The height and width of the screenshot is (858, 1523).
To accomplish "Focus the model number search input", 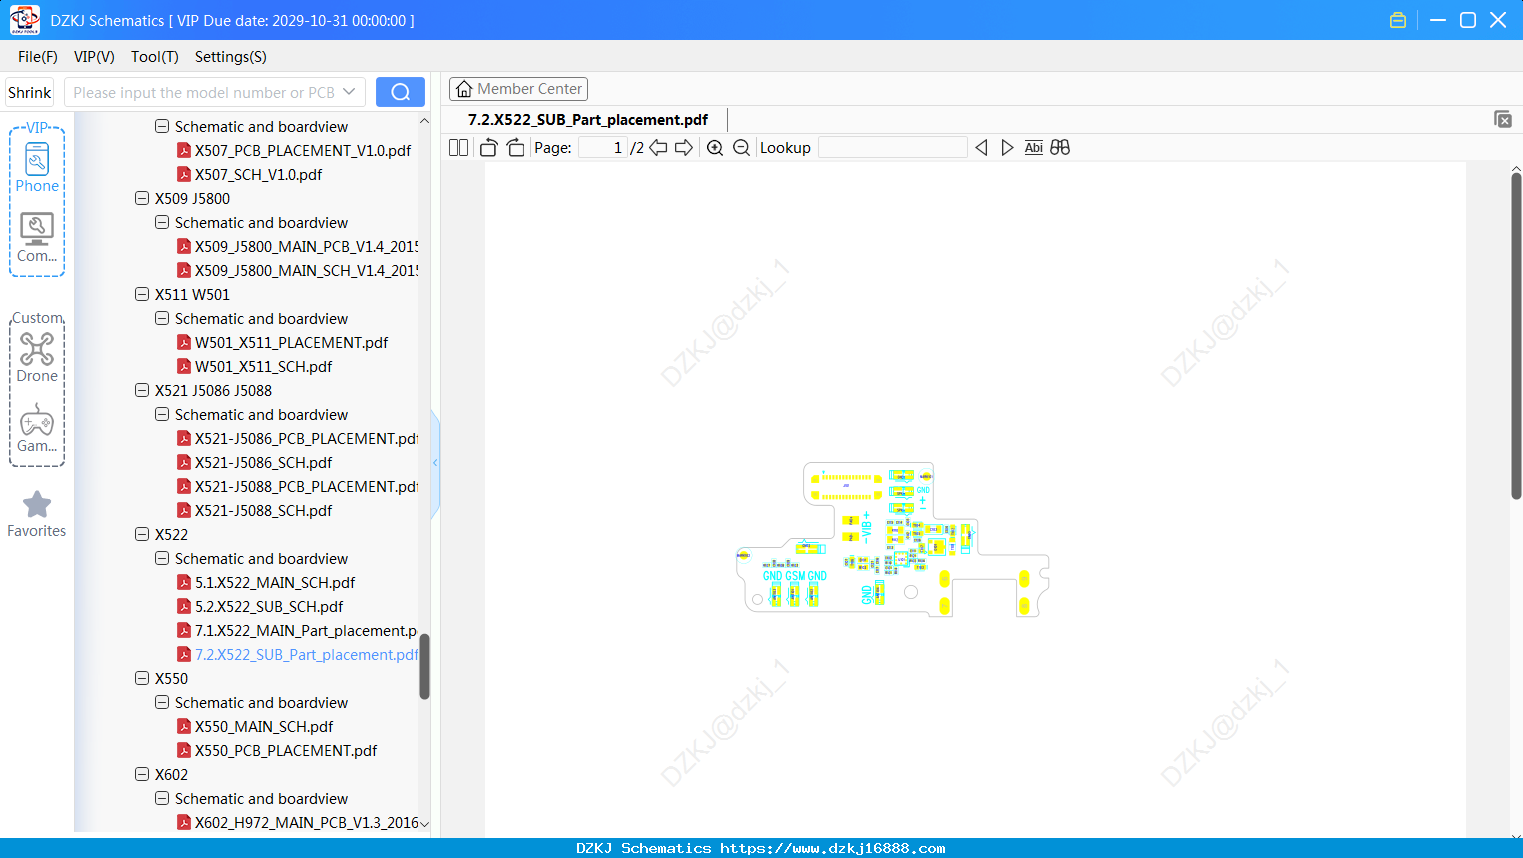I will click(204, 92).
